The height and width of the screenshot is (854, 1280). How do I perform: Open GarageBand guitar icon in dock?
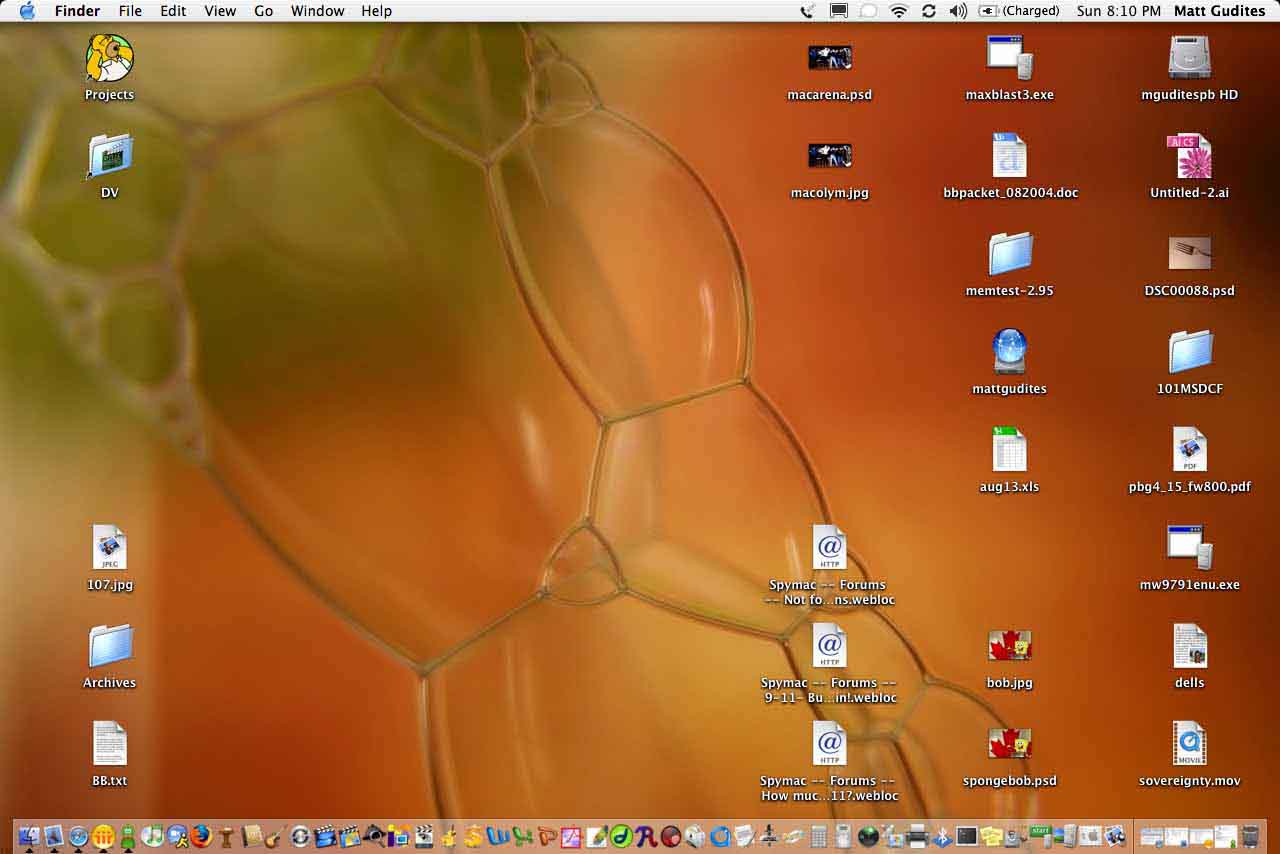pos(274,836)
